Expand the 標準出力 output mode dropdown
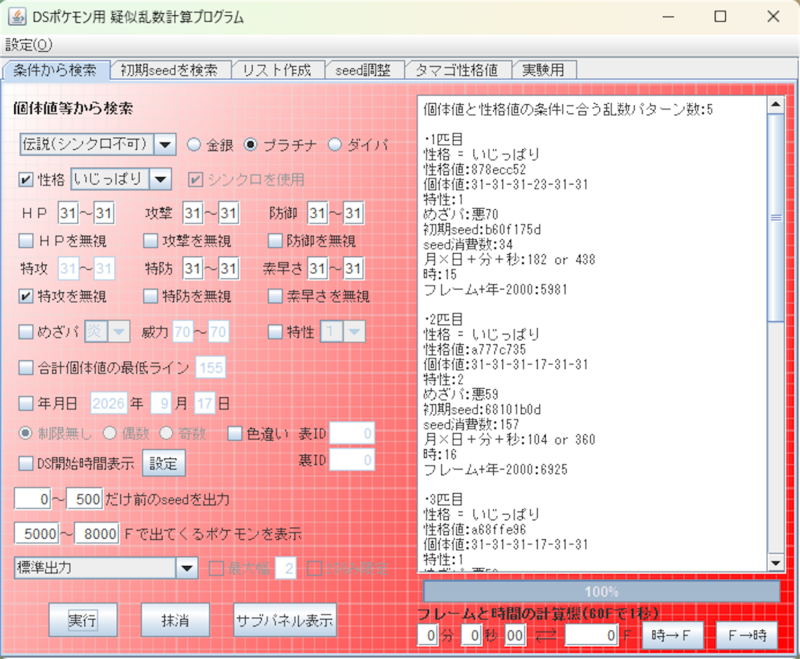 (x=187, y=568)
